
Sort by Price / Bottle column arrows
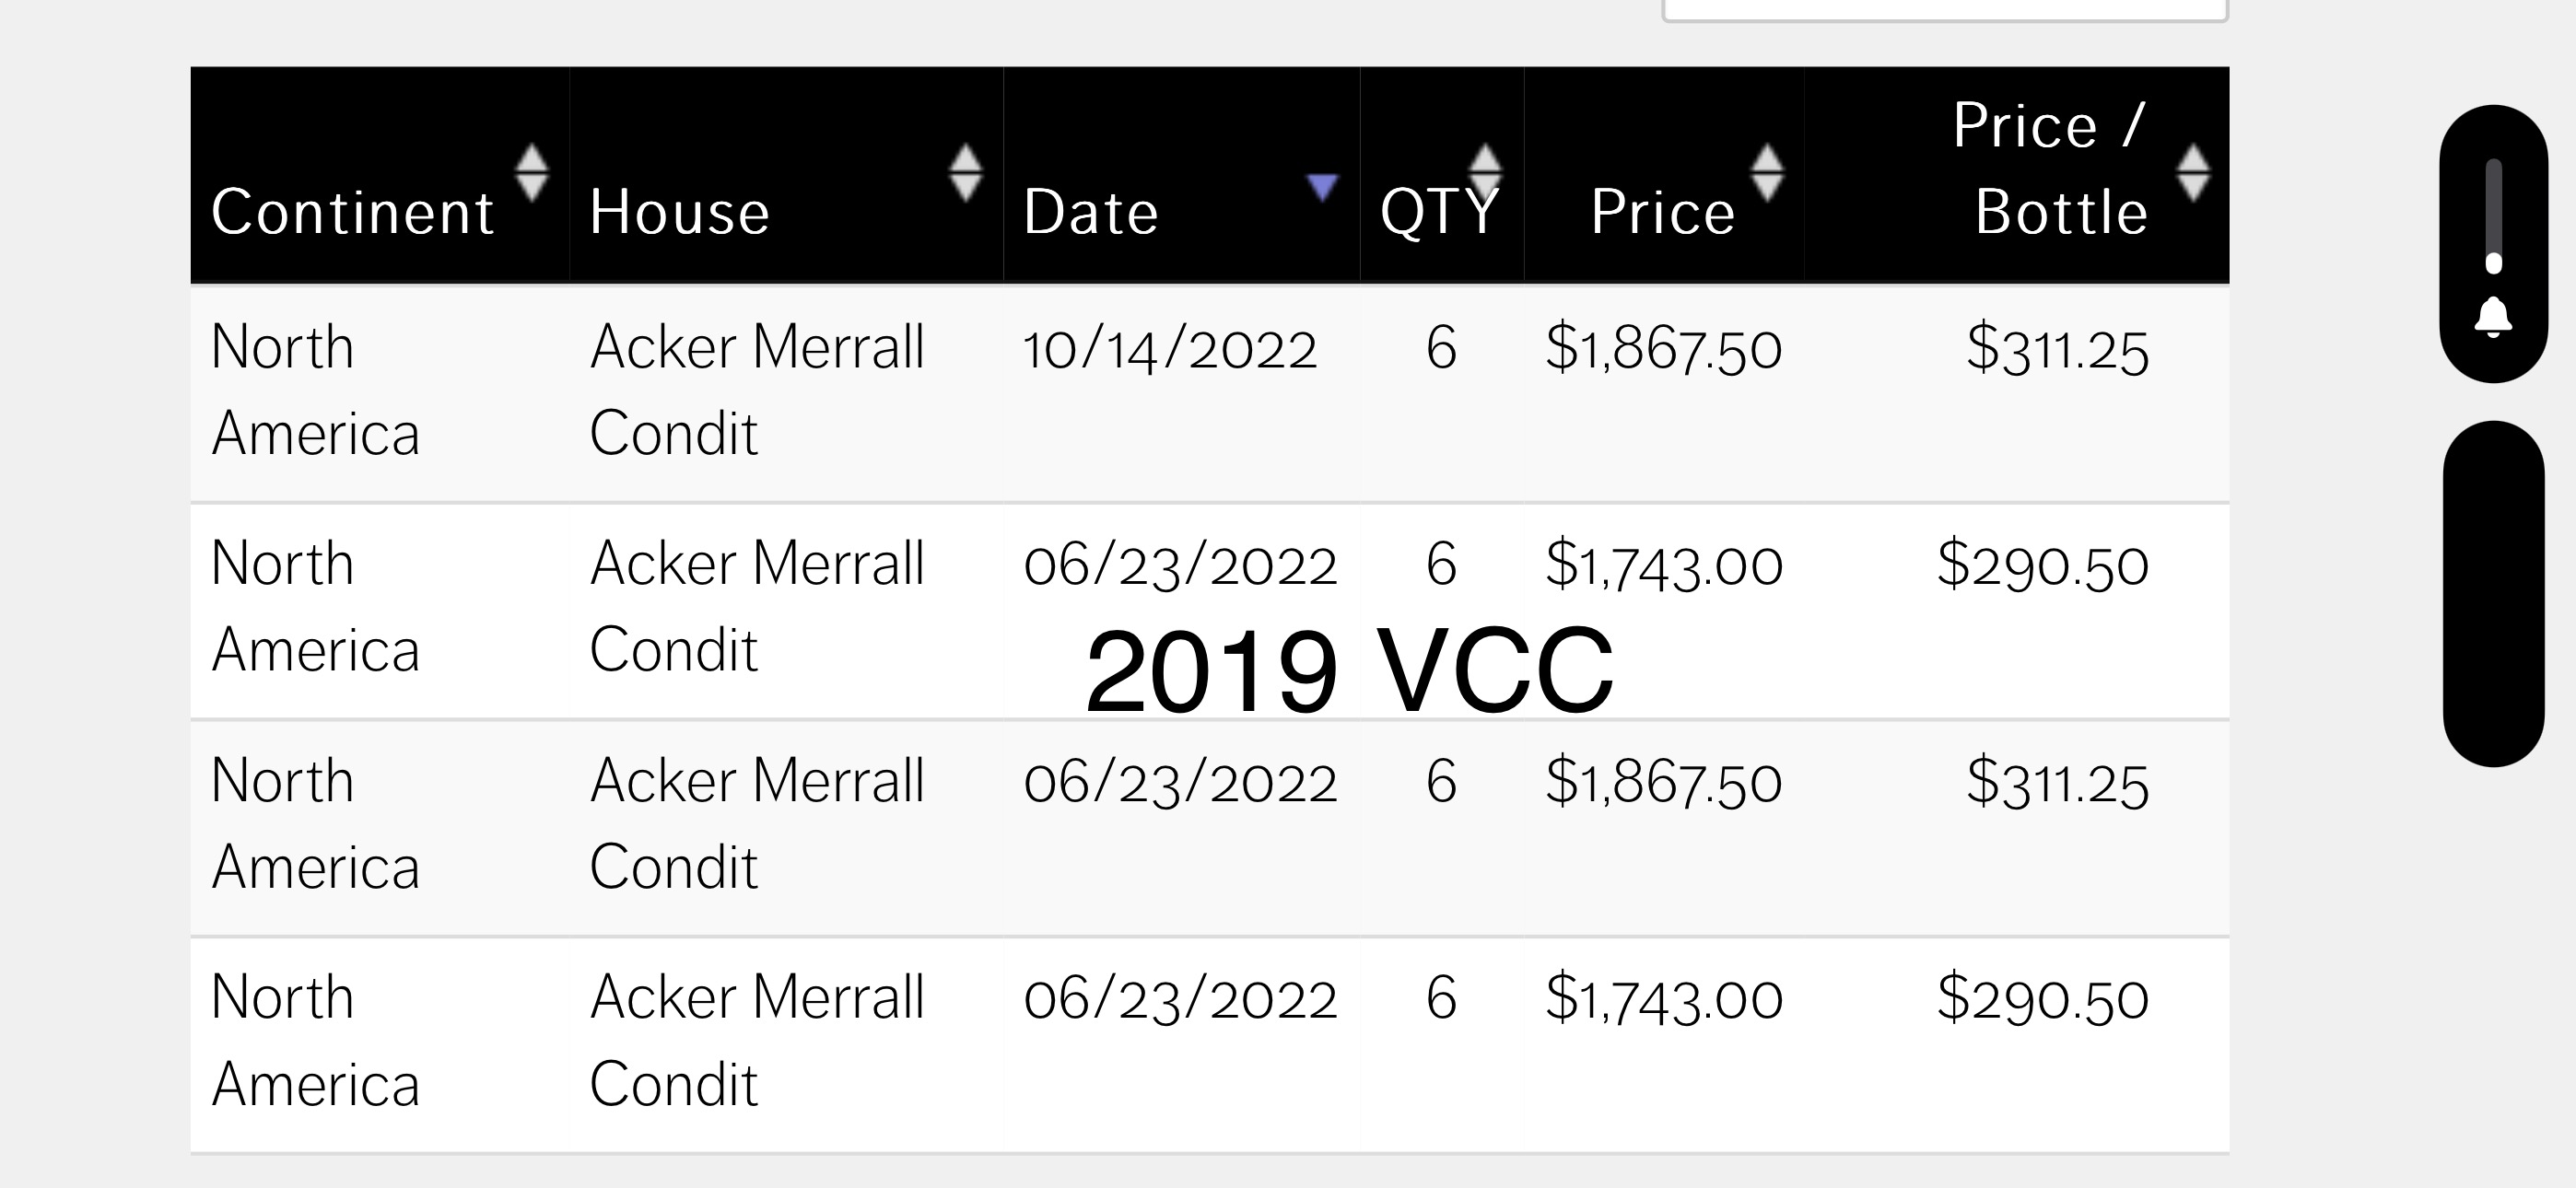click(x=2193, y=173)
